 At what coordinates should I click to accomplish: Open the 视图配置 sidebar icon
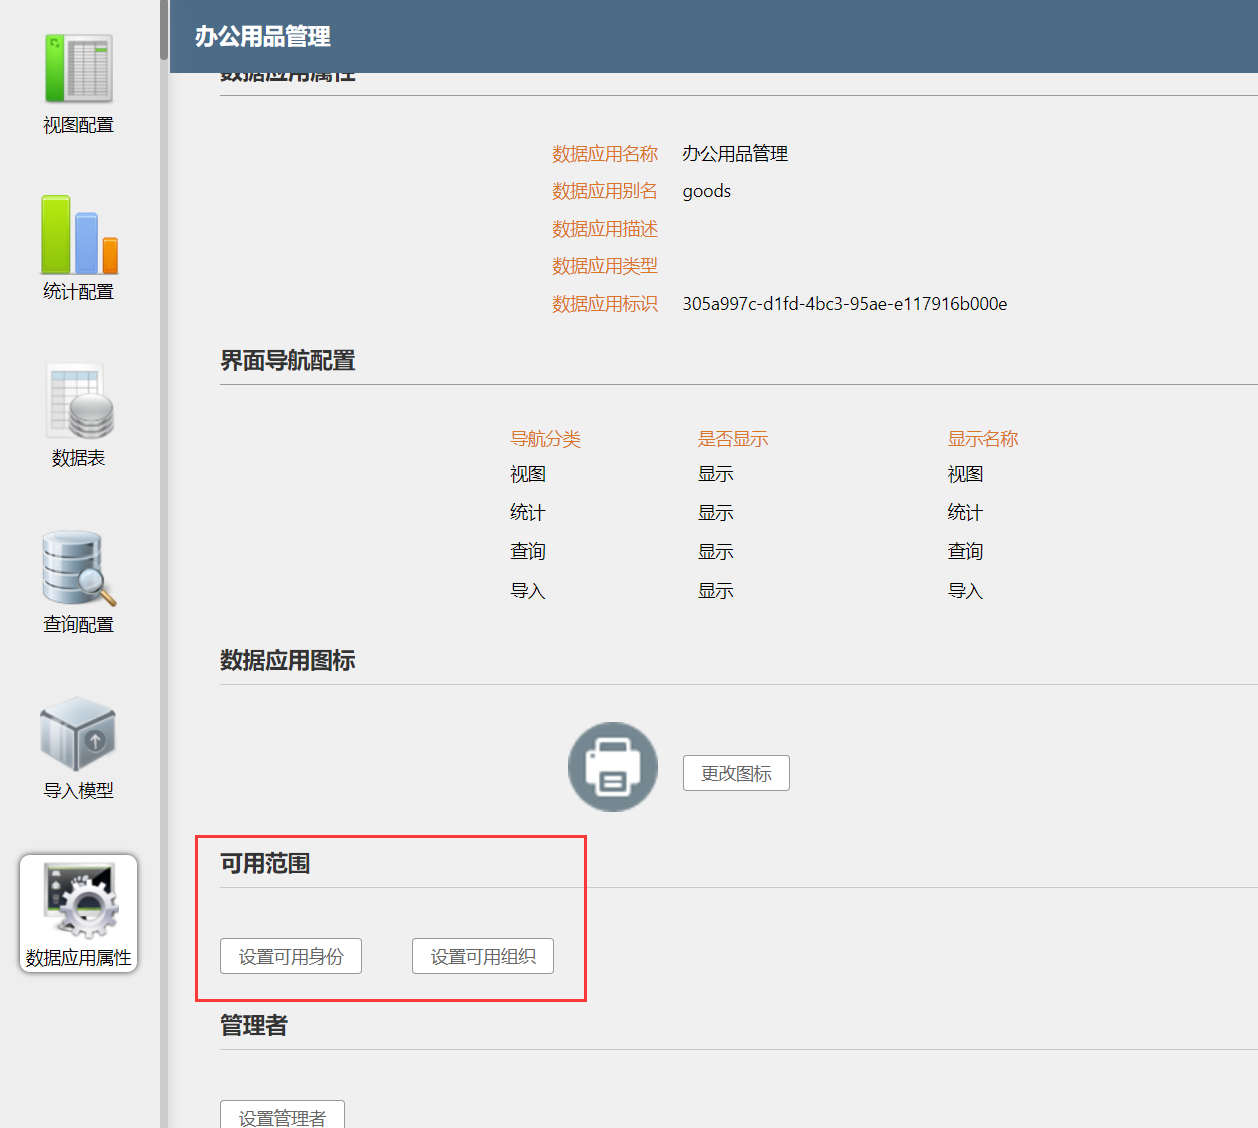[78, 69]
